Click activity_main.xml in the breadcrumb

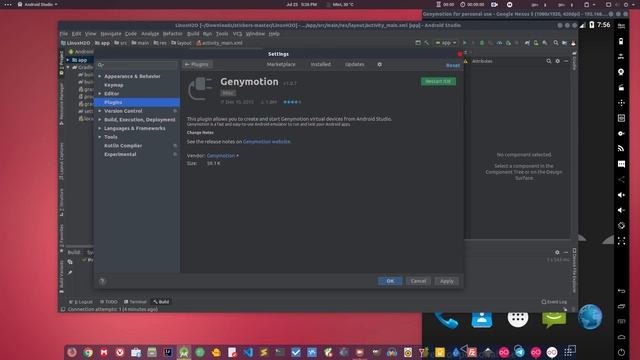tap(219, 43)
